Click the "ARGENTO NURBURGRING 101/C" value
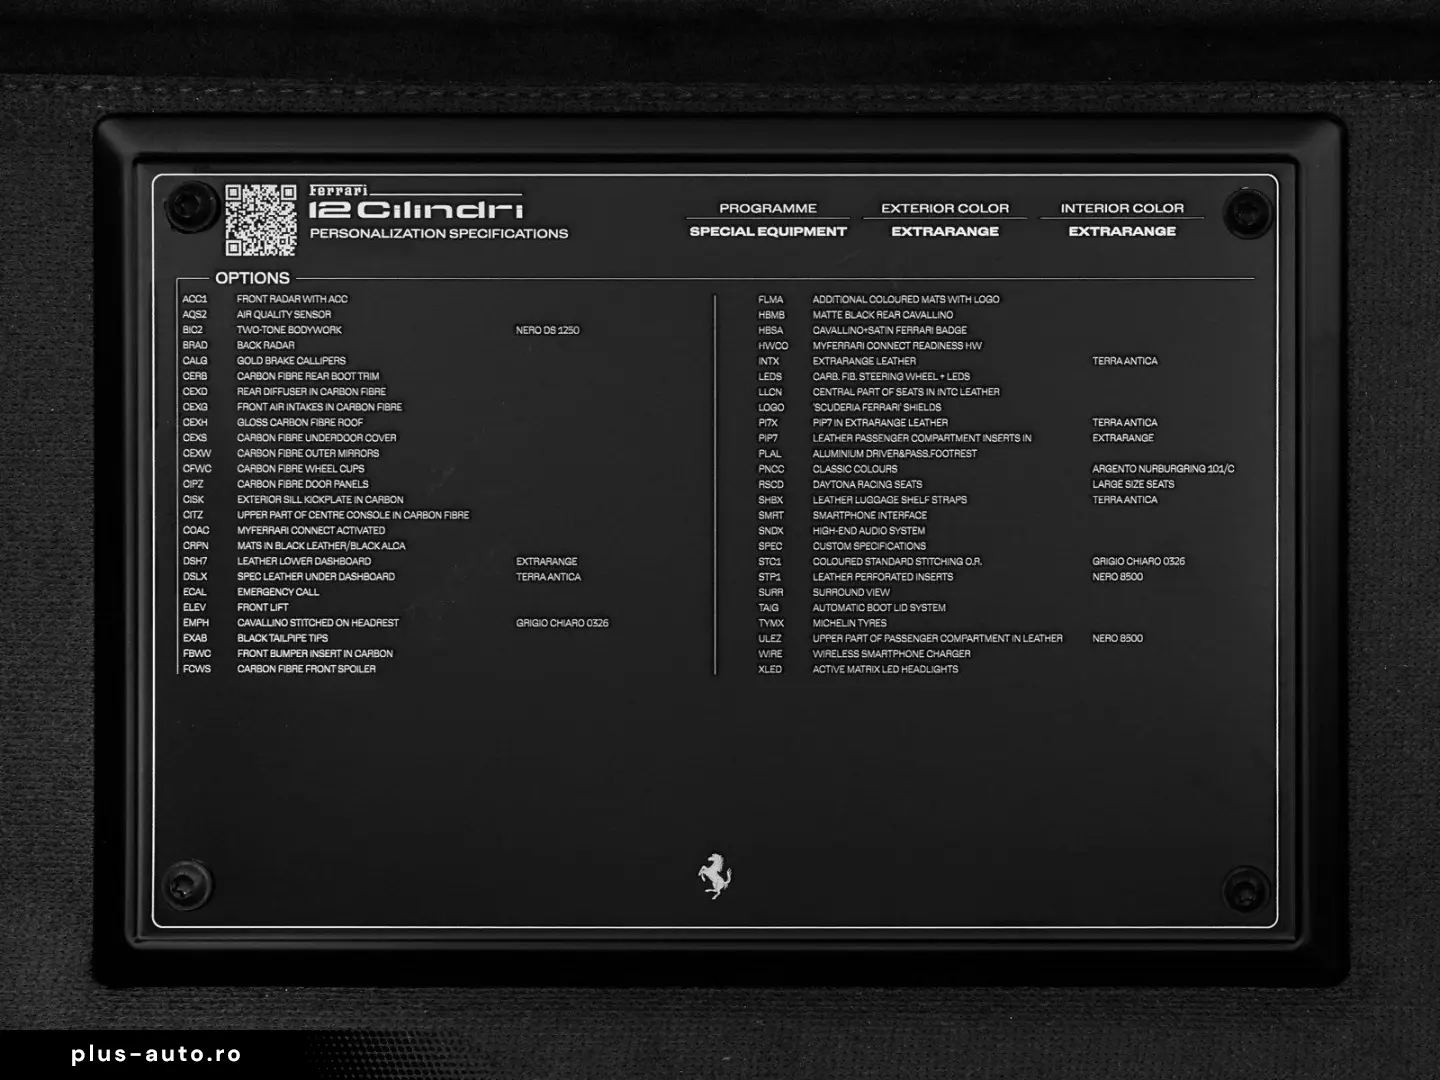Viewport: 1440px width, 1080px height. tap(1164, 469)
